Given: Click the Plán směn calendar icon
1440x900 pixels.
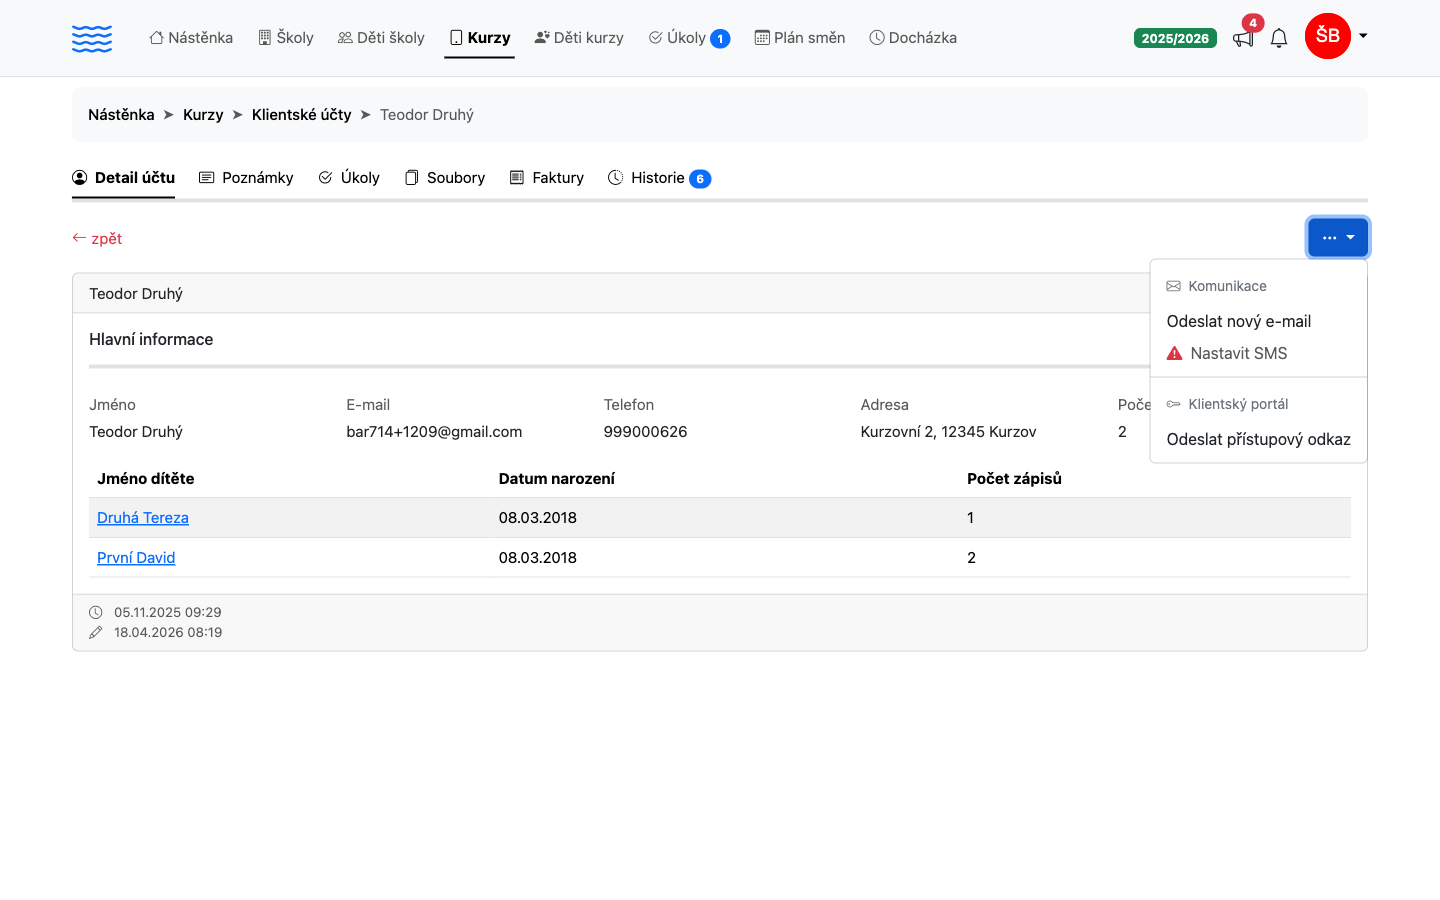Looking at the screenshot, I should pyautogui.click(x=762, y=38).
